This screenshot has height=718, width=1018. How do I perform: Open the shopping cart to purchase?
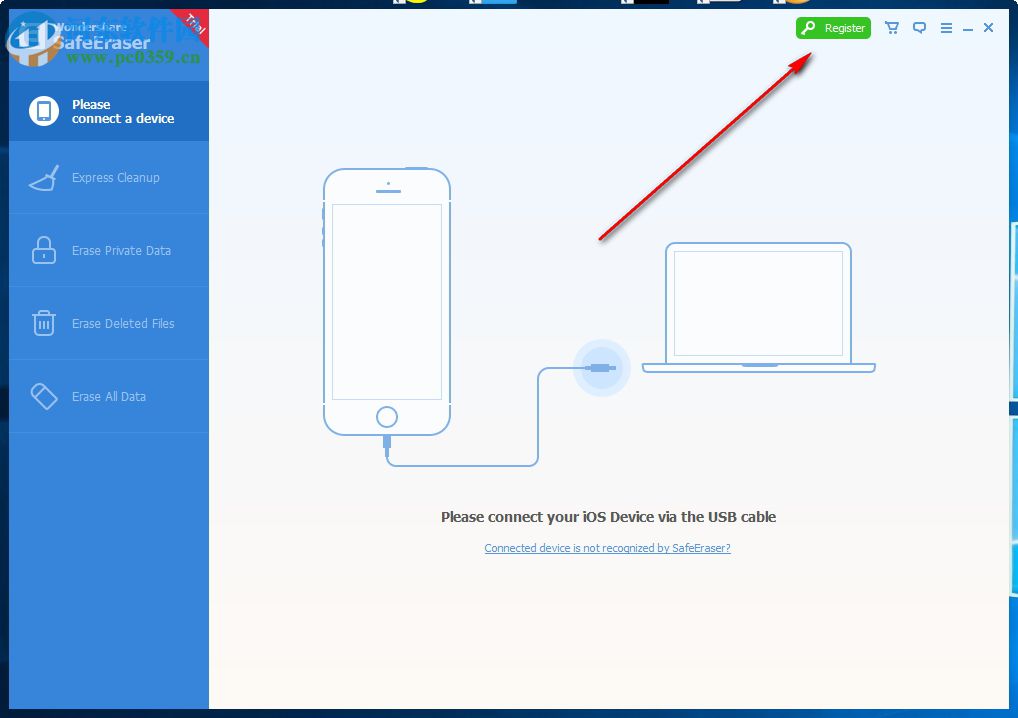pyautogui.click(x=891, y=28)
